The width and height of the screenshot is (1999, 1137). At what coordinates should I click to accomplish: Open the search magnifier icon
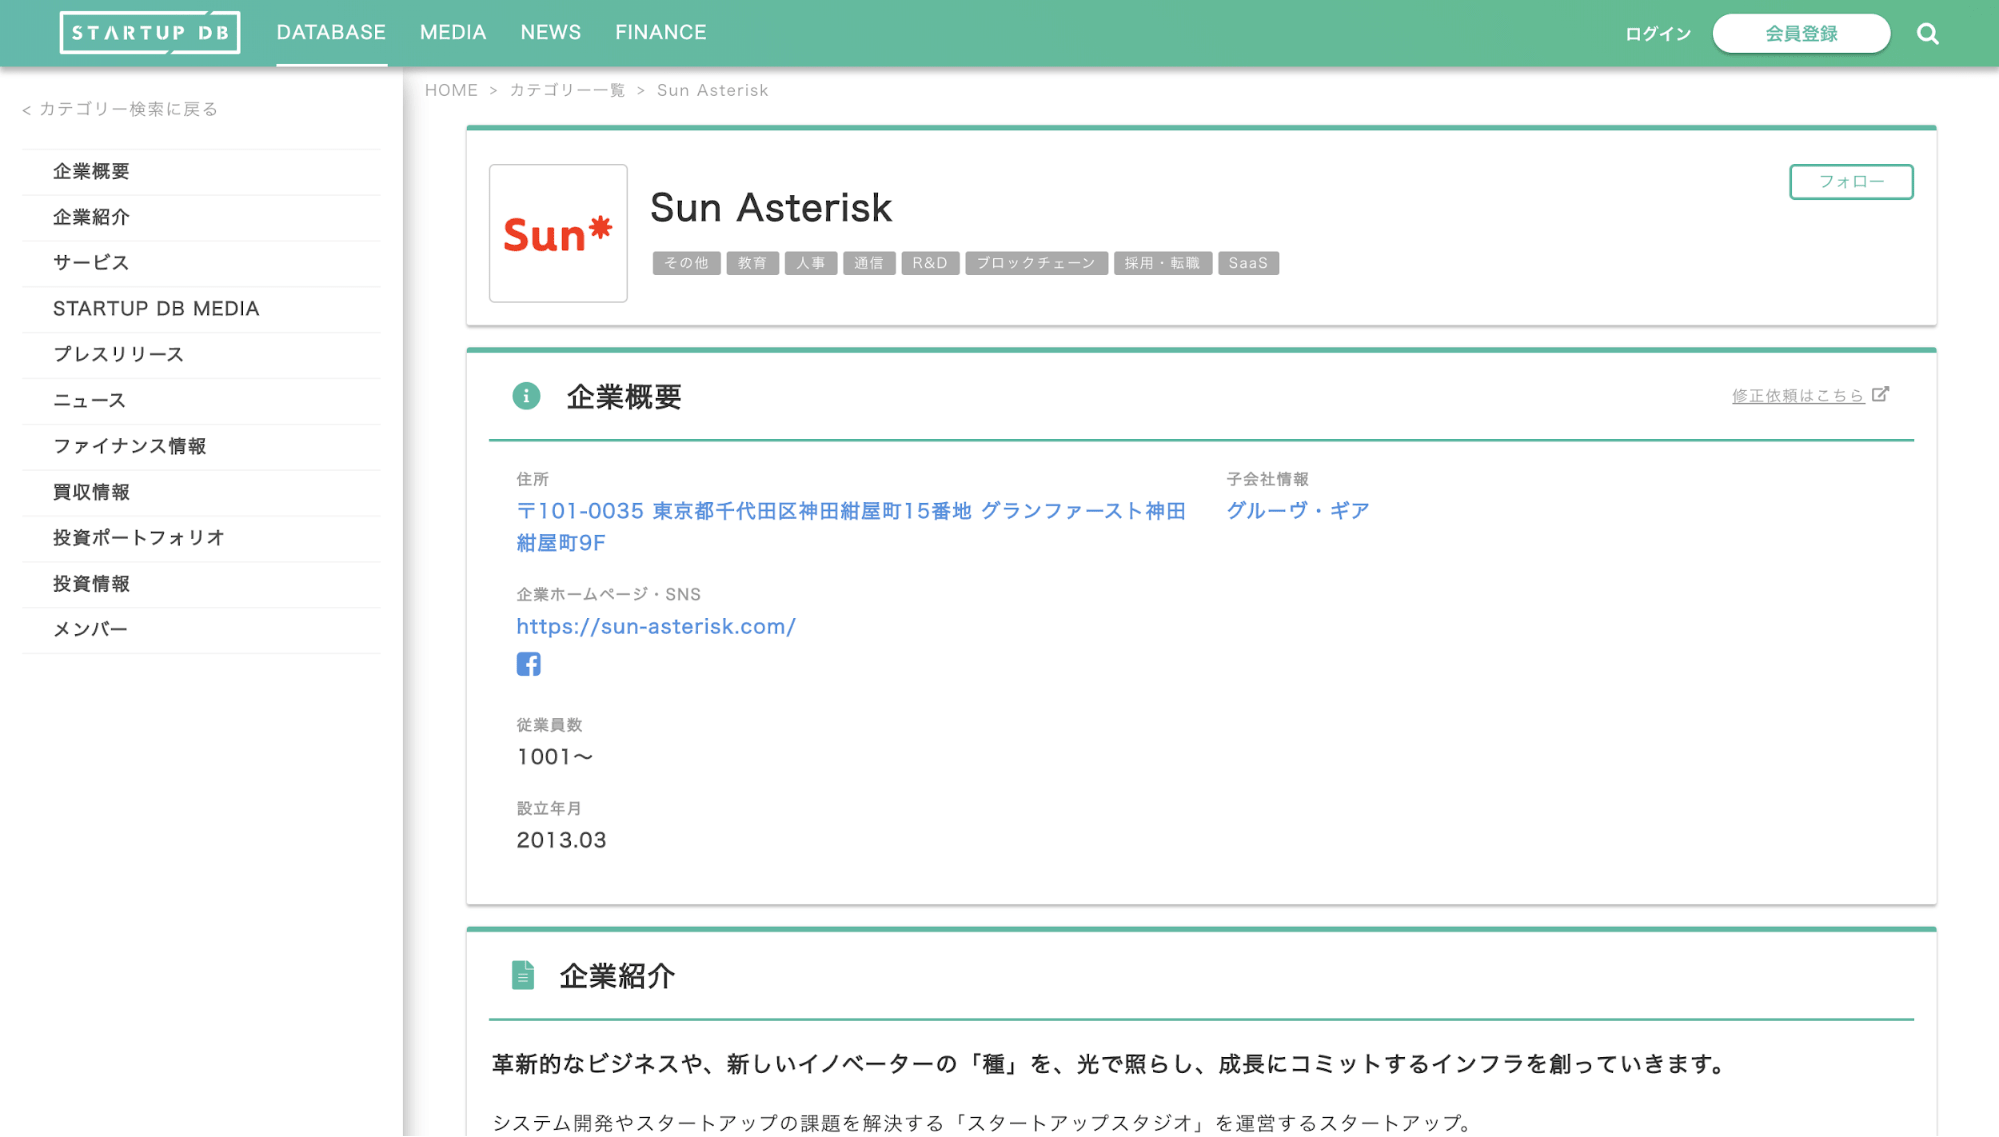click(x=1927, y=32)
